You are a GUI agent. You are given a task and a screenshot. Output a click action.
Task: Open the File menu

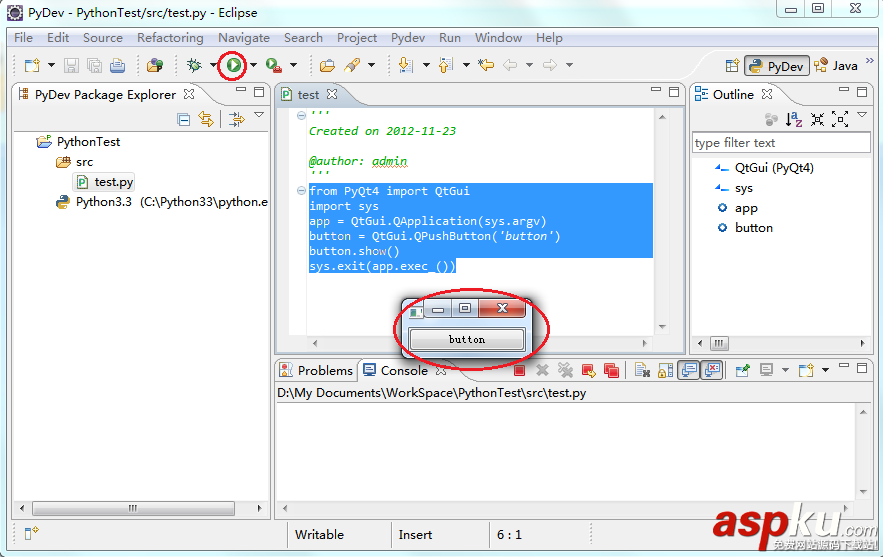(x=23, y=38)
